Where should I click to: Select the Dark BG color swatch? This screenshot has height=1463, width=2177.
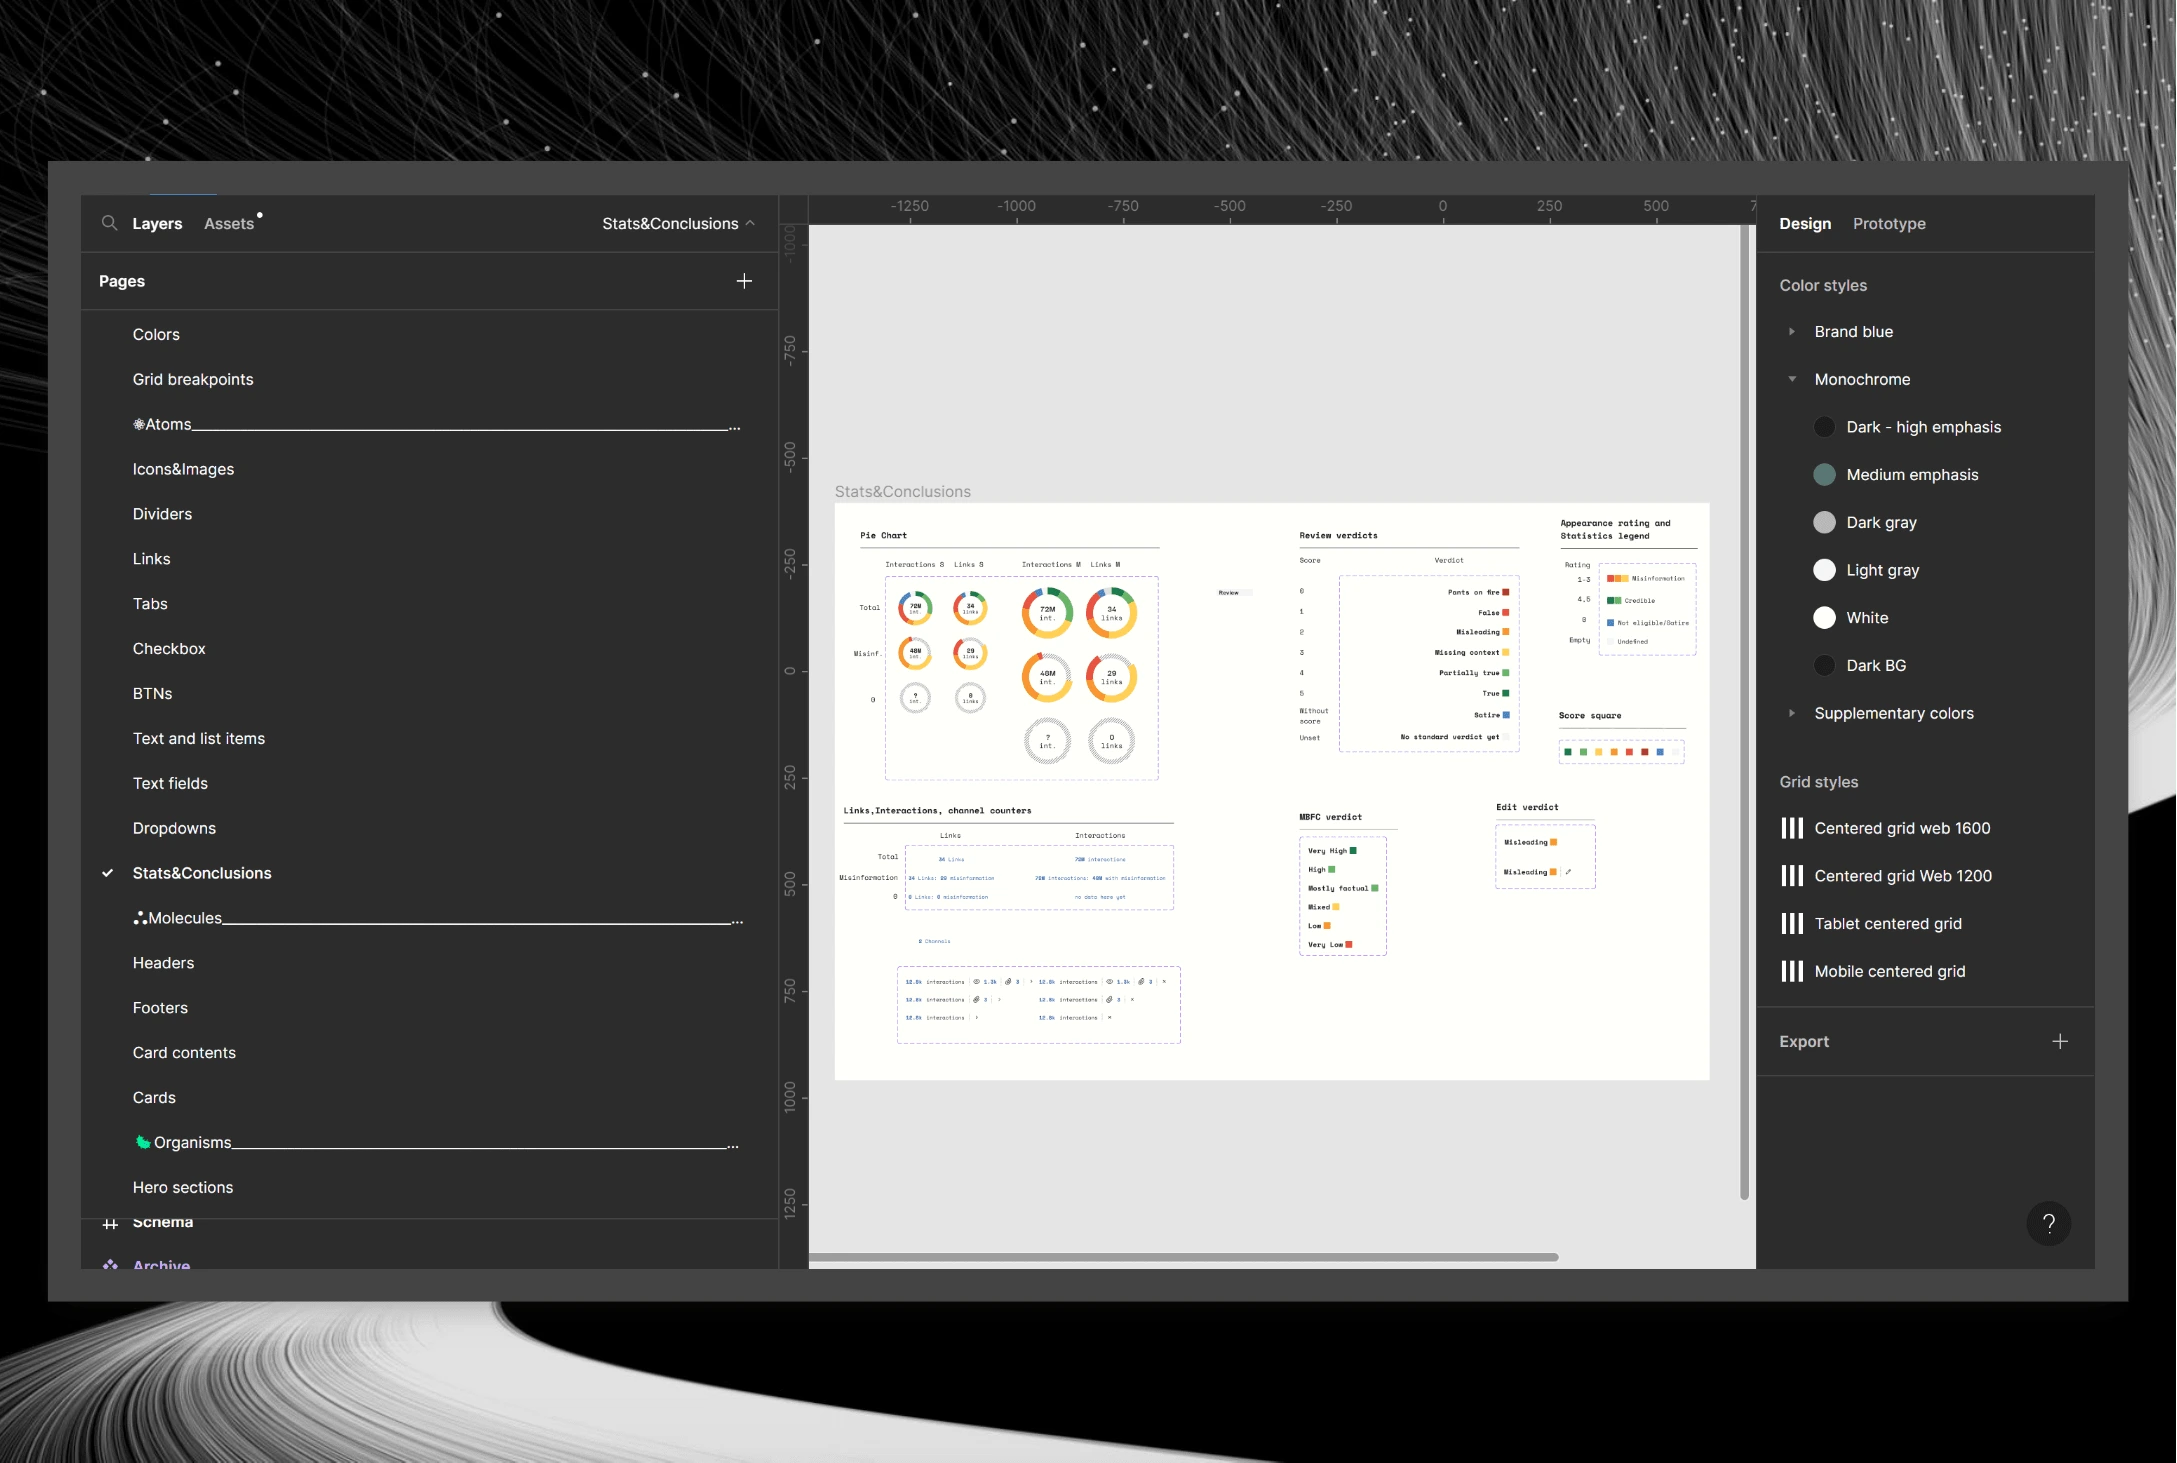coord(1825,665)
